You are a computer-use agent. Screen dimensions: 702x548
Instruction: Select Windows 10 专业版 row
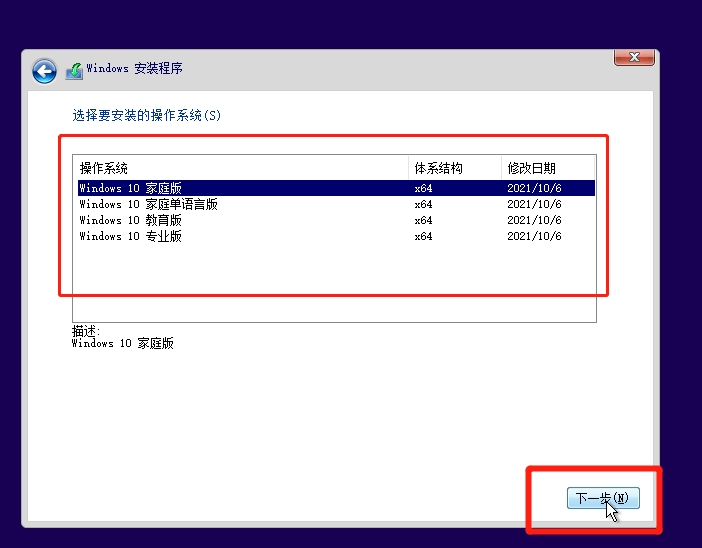[x=336, y=236]
